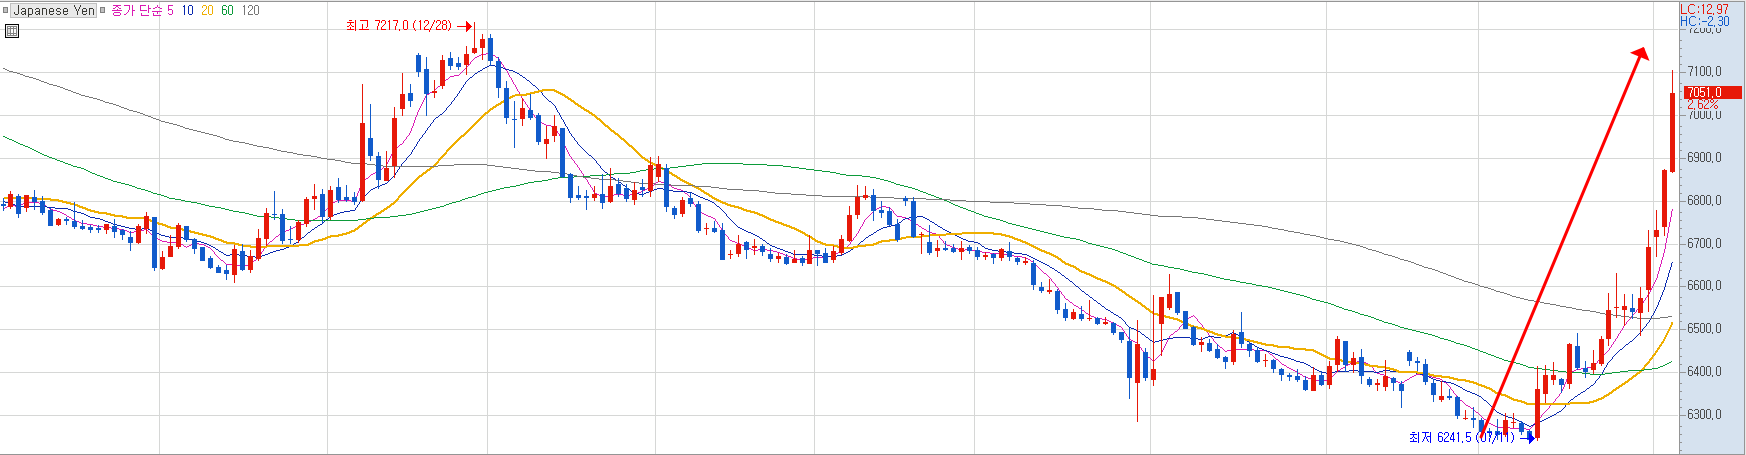The width and height of the screenshot is (1746, 455).
Task: Click the 6500.0 price axis label
Action: tap(1704, 329)
